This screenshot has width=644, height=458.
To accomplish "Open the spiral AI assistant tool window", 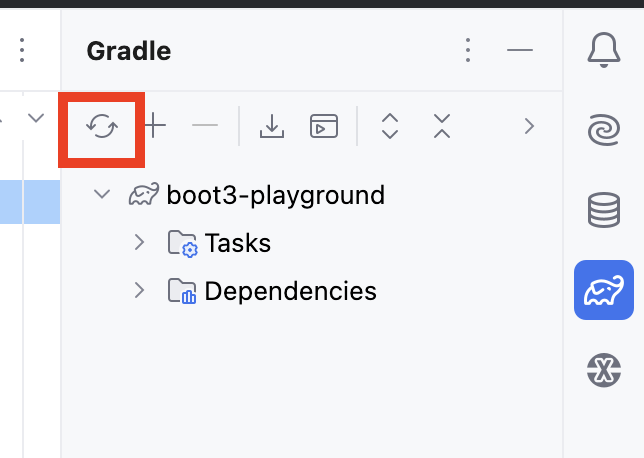I will 604,130.
